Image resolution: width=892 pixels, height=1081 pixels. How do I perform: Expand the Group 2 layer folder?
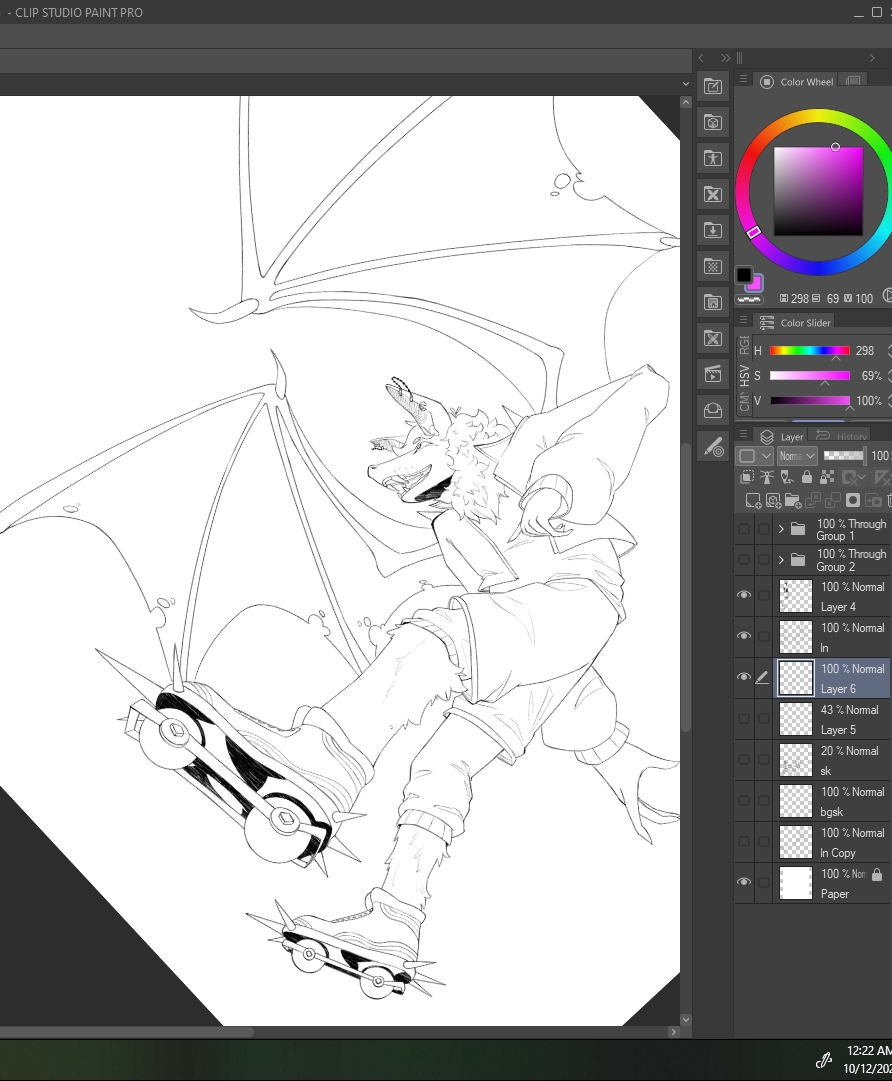(781, 559)
